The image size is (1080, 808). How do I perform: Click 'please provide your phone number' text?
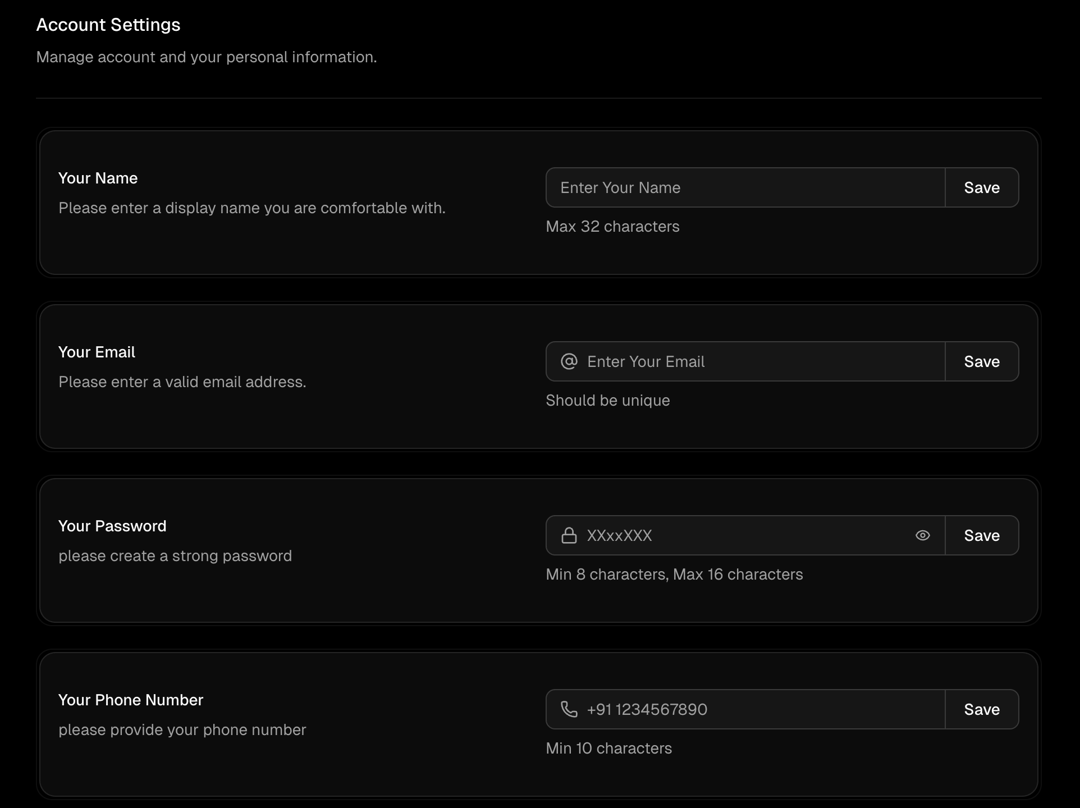coord(183,729)
